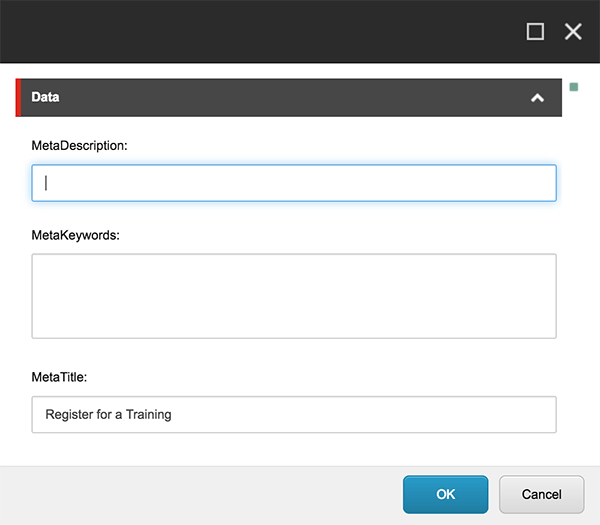The image size is (600, 525).
Task: Click inside the MetaKeywords text area
Action: point(294,296)
